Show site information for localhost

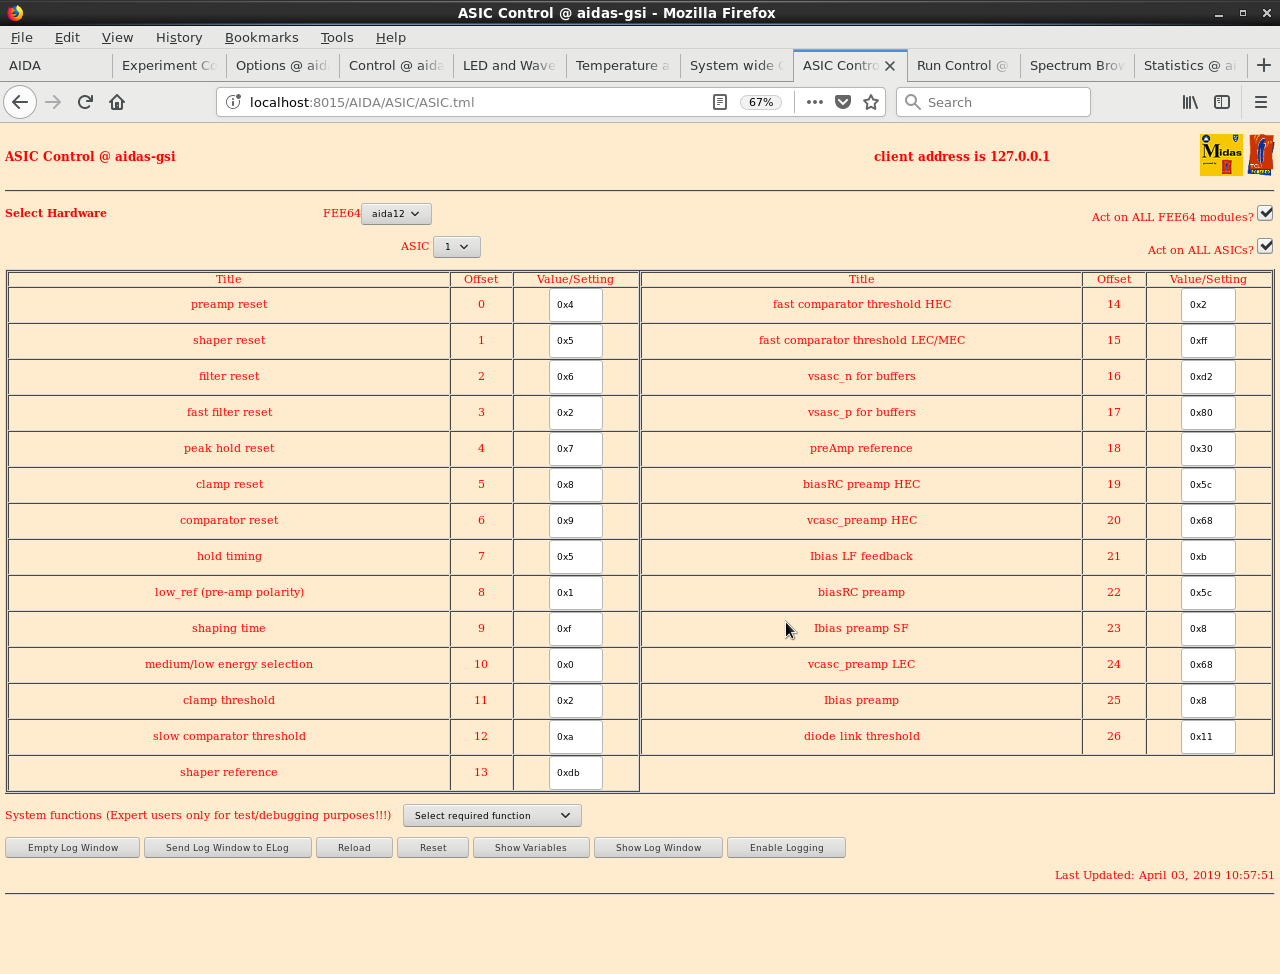tap(233, 102)
